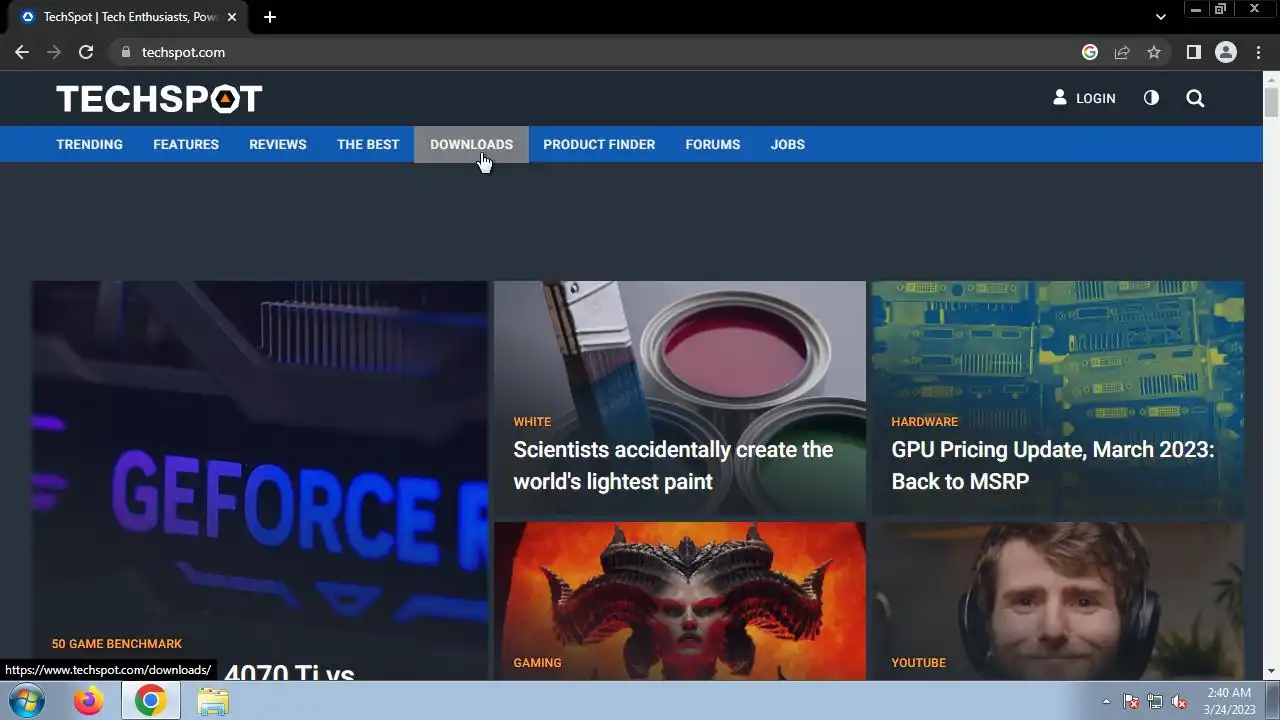Image resolution: width=1280 pixels, height=720 pixels.
Task: Click the network tray icon
Action: (x=1155, y=701)
